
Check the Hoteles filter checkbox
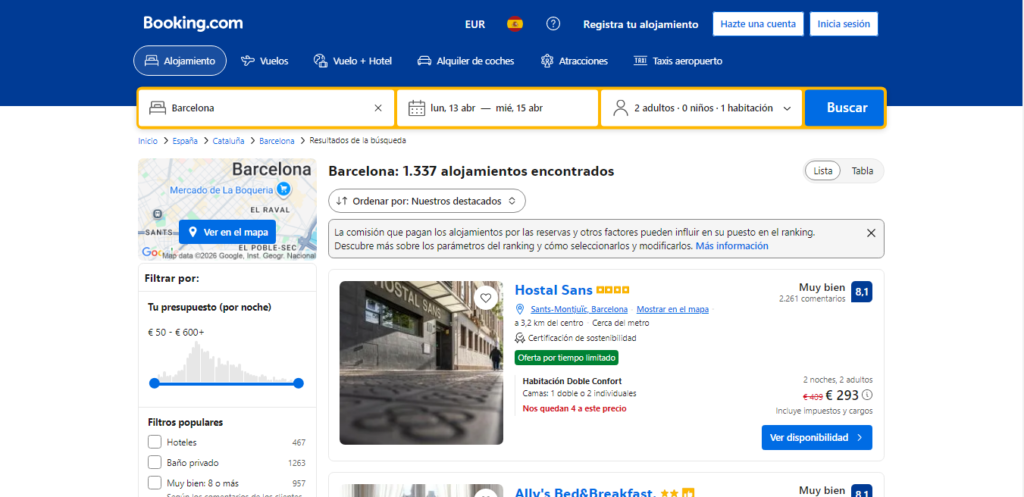coord(155,442)
